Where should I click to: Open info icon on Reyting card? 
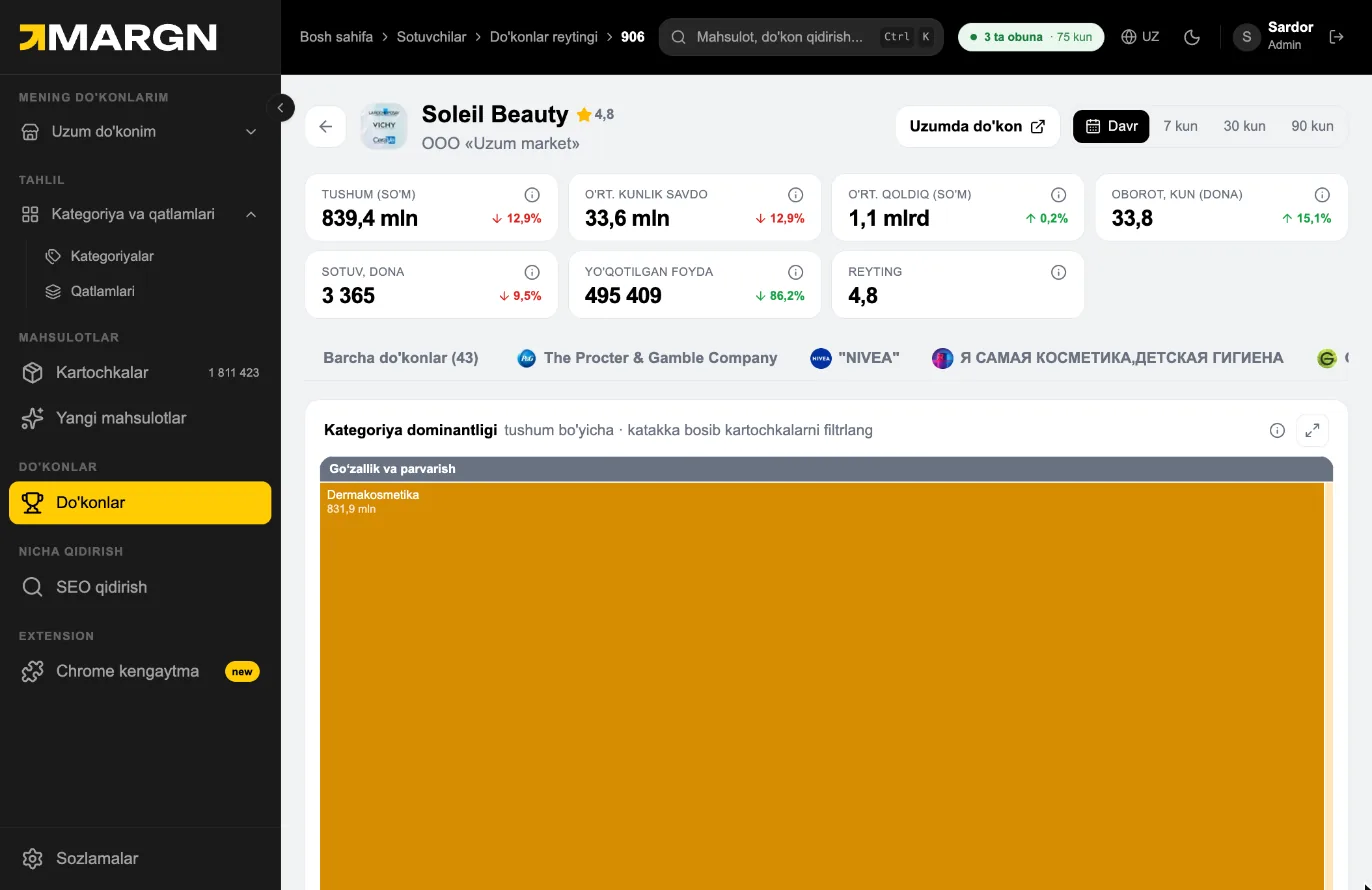coord(1059,272)
